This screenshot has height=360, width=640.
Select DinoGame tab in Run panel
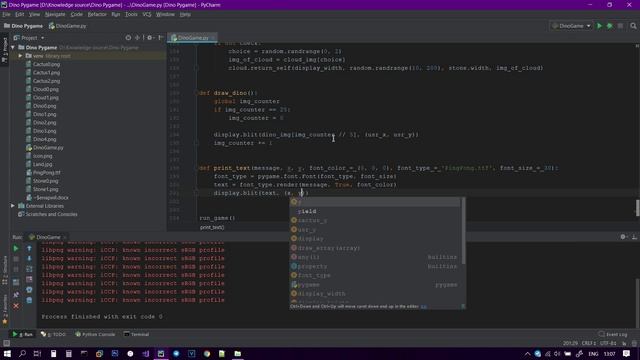[x=47, y=237]
